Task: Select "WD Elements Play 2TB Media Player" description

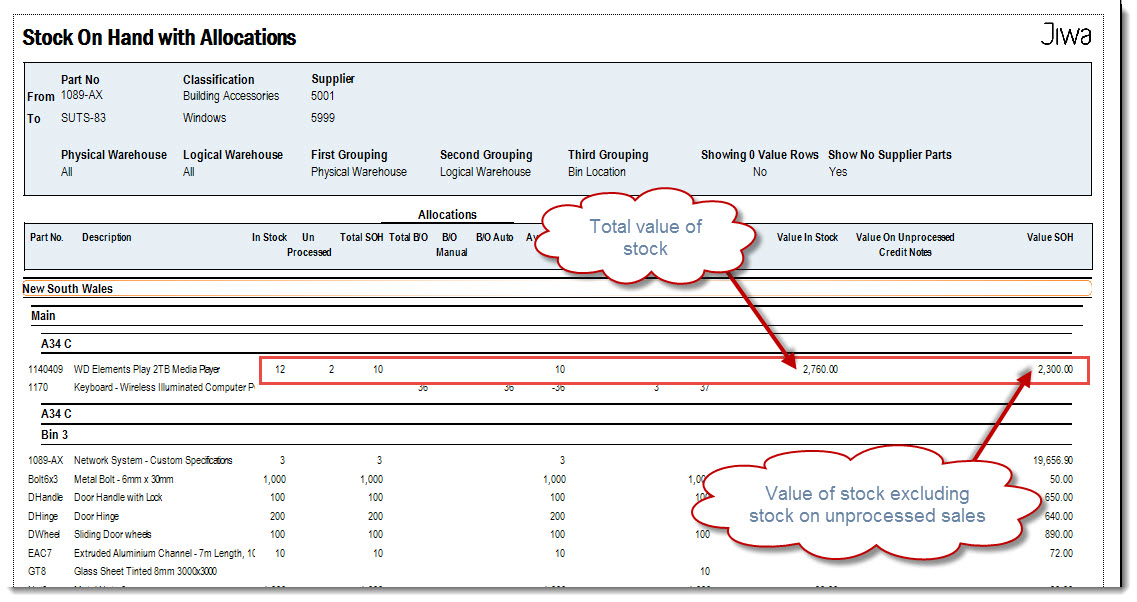Action: (x=146, y=369)
